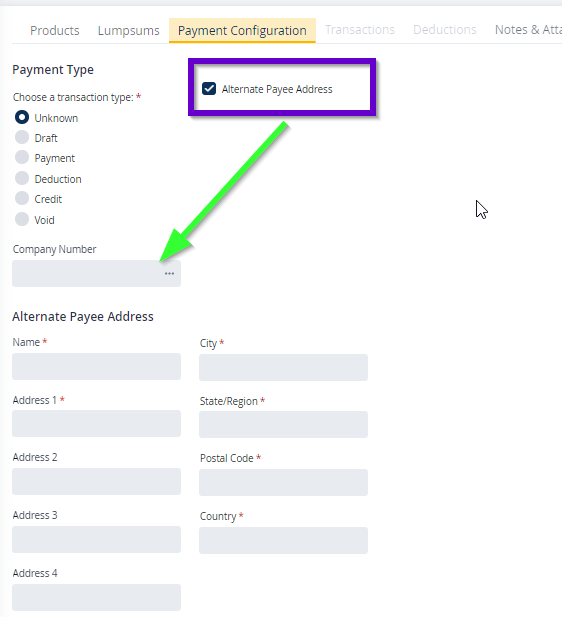Open the Company Number lookup ellipsis icon

click(x=169, y=273)
